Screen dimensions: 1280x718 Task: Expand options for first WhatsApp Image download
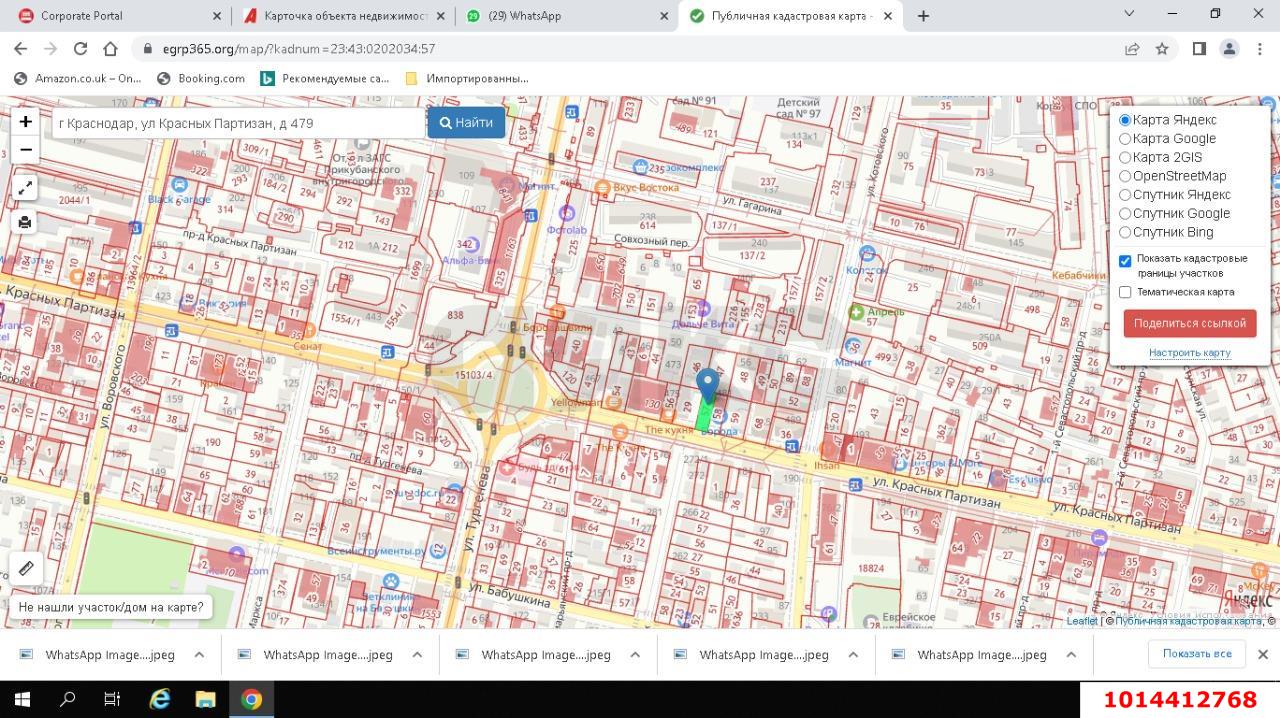[199, 655]
